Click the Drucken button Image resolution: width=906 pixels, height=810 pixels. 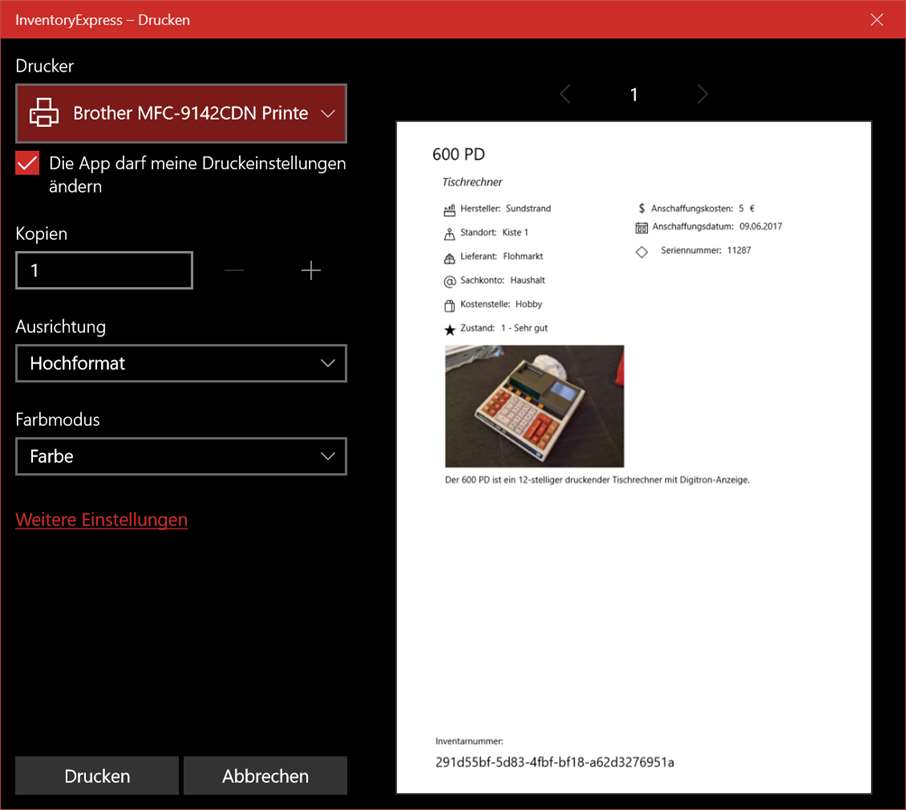coord(97,776)
